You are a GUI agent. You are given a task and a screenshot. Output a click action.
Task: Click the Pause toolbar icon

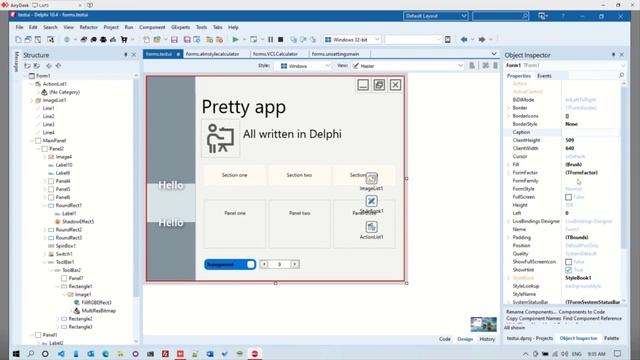coord(271,40)
